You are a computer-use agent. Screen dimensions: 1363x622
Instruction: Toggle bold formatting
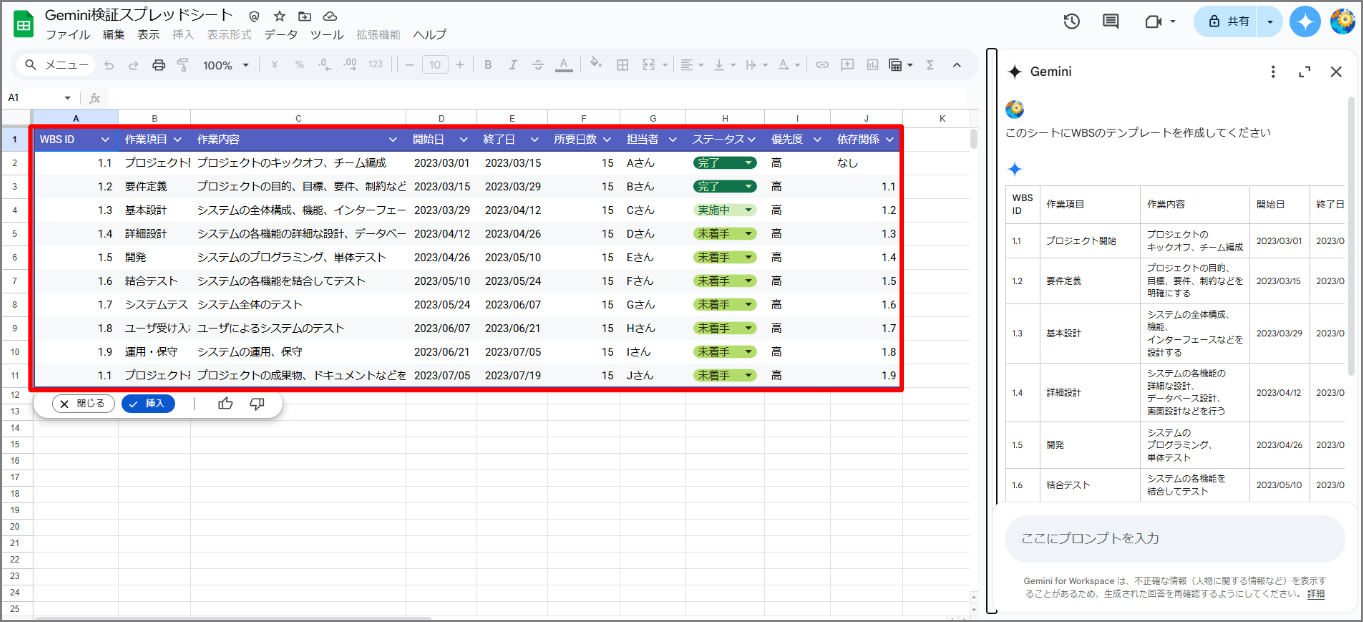tap(488, 65)
